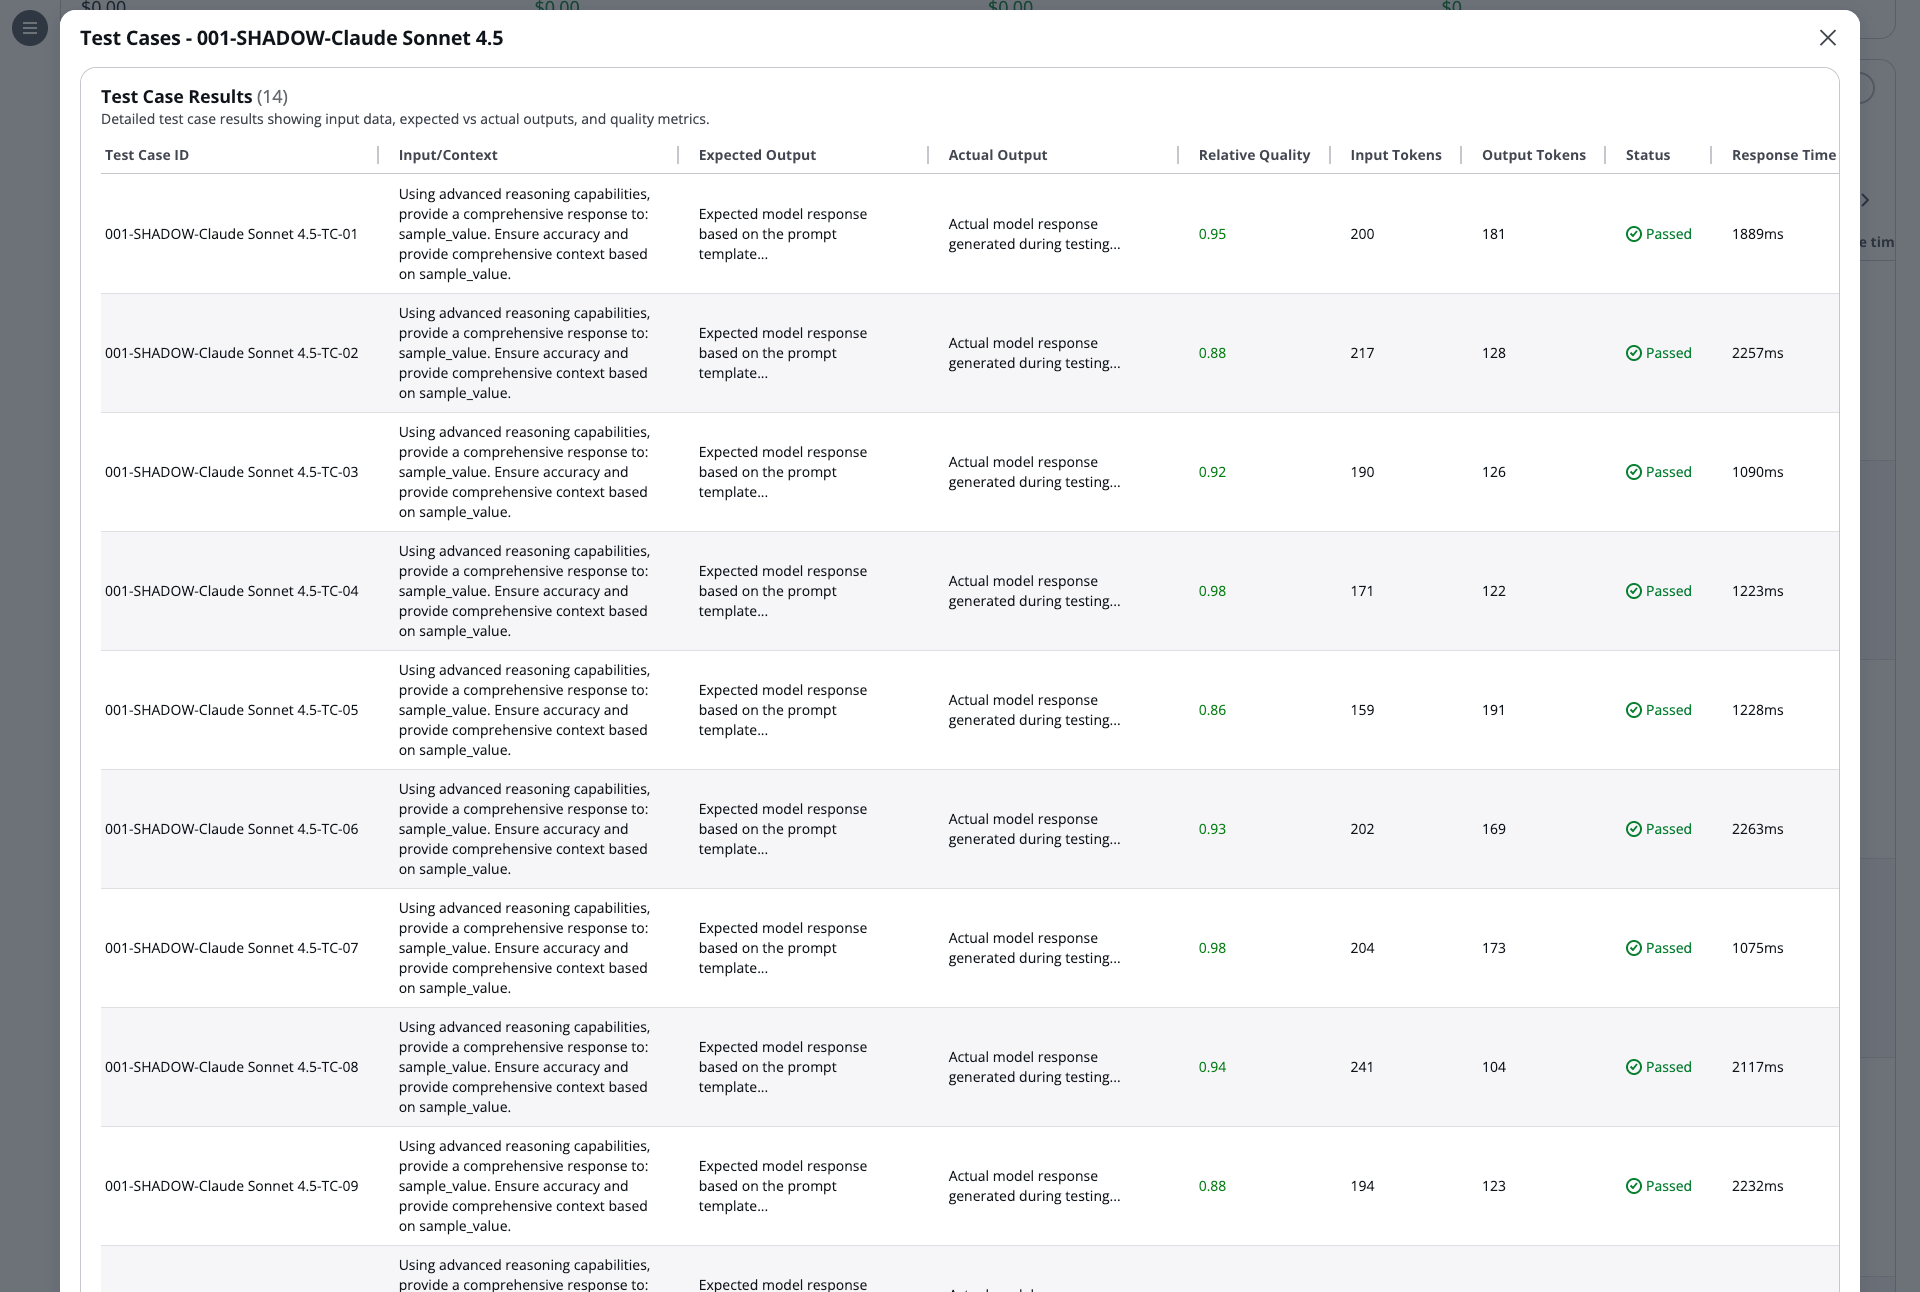The width and height of the screenshot is (1920, 1292).
Task: Close the Test Cases dialog
Action: pyautogui.click(x=1828, y=38)
